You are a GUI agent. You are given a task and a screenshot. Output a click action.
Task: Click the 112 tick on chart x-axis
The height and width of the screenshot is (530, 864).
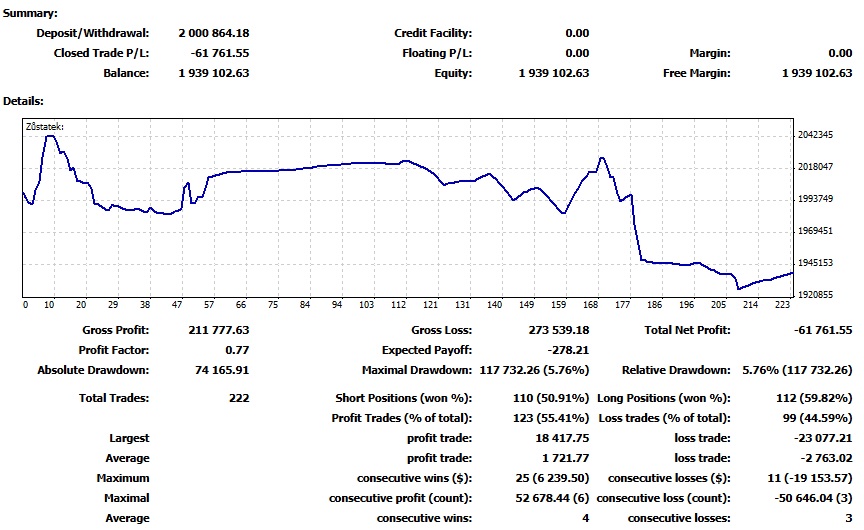[x=398, y=305]
